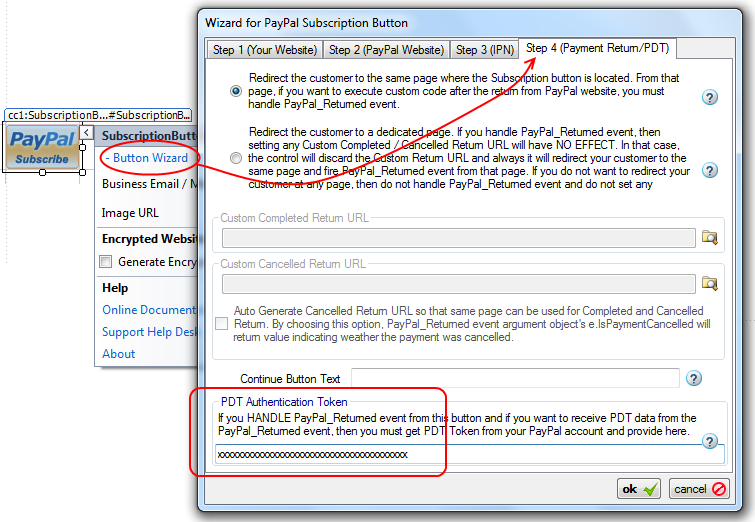Switch to Step 1 (Your Website) tab
755x522 pixels.
(x=265, y=50)
